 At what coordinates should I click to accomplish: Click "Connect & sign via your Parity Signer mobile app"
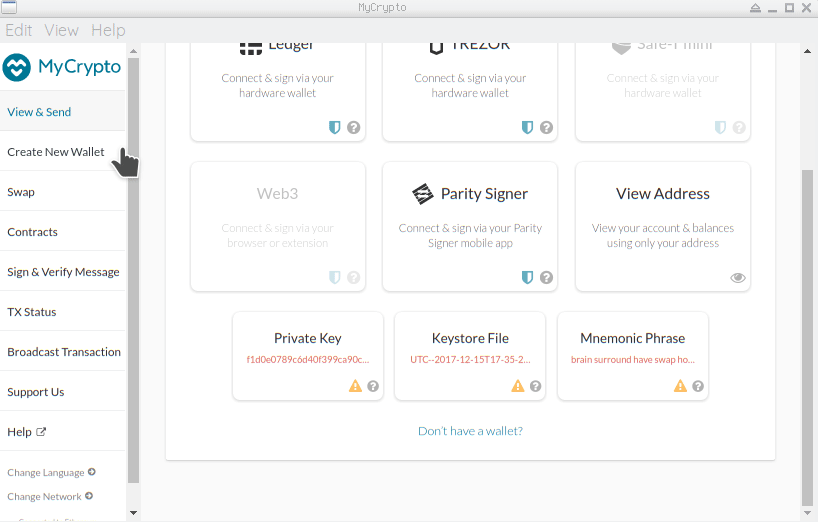coord(470,236)
